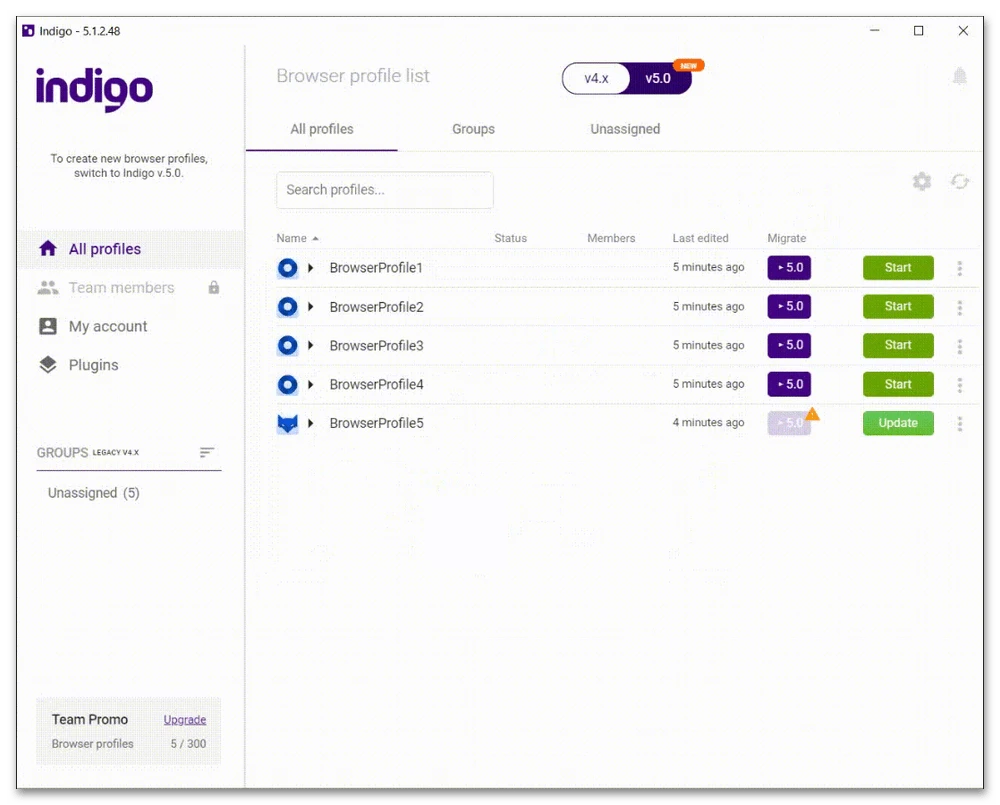Open more options for BrowserProfile5
This screenshot has height=805, width=1000.
click(x=959, y=424)
